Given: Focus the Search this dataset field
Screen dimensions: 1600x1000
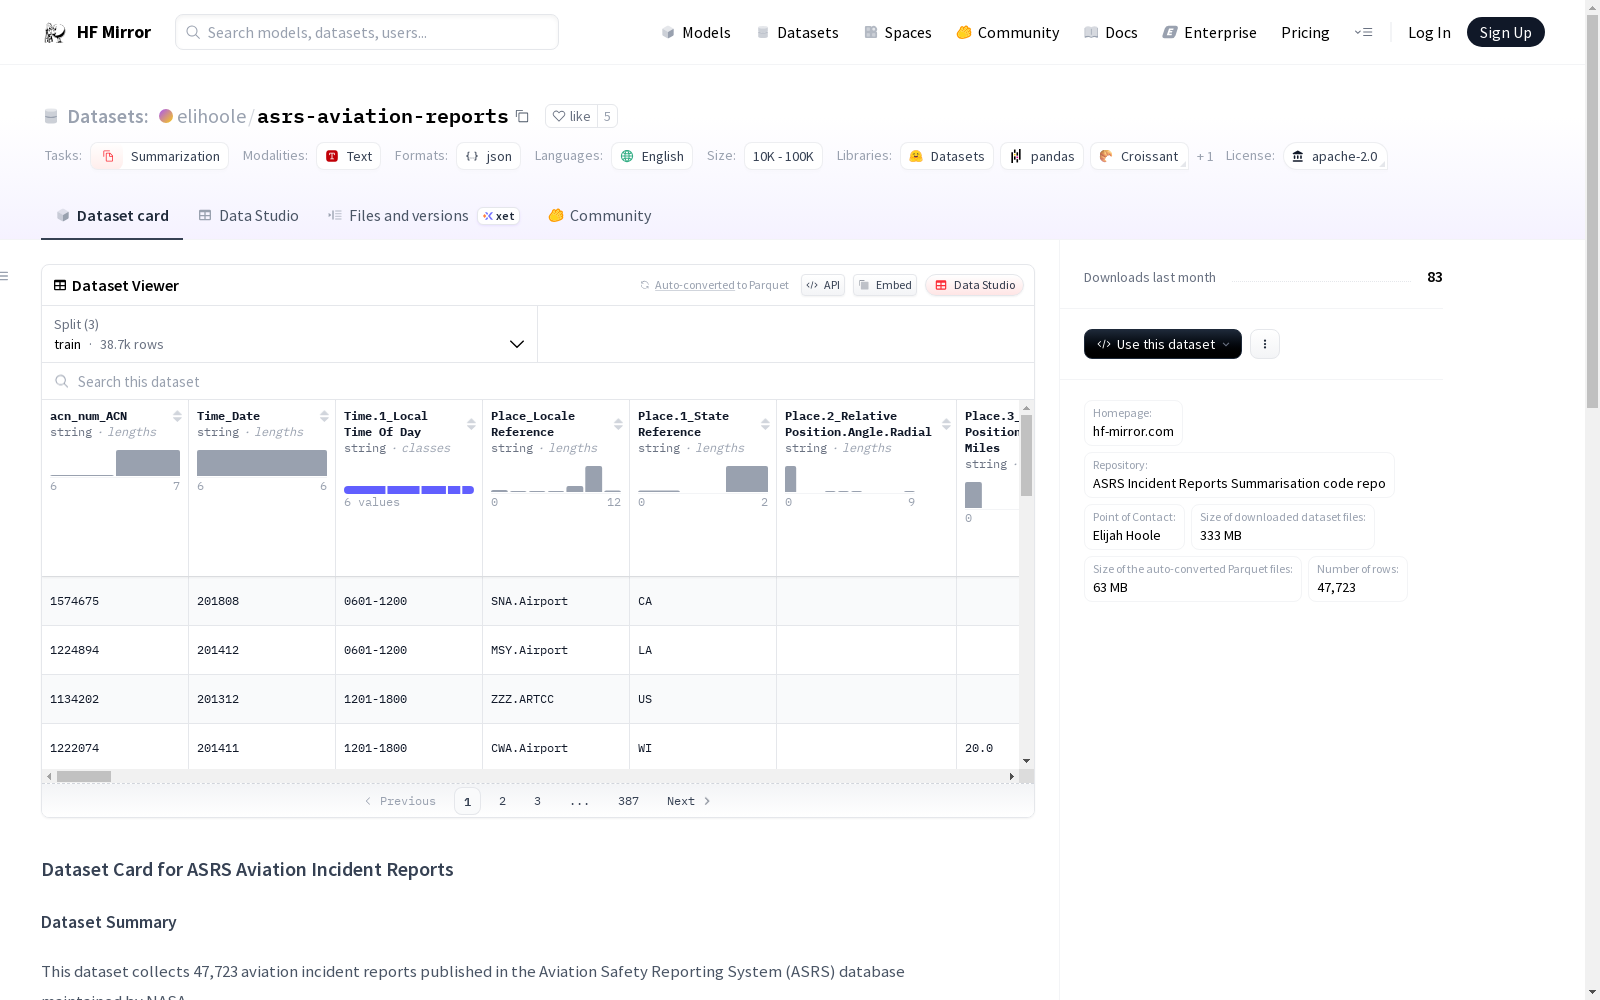Looking at the screenshot, I should (538, 381).
